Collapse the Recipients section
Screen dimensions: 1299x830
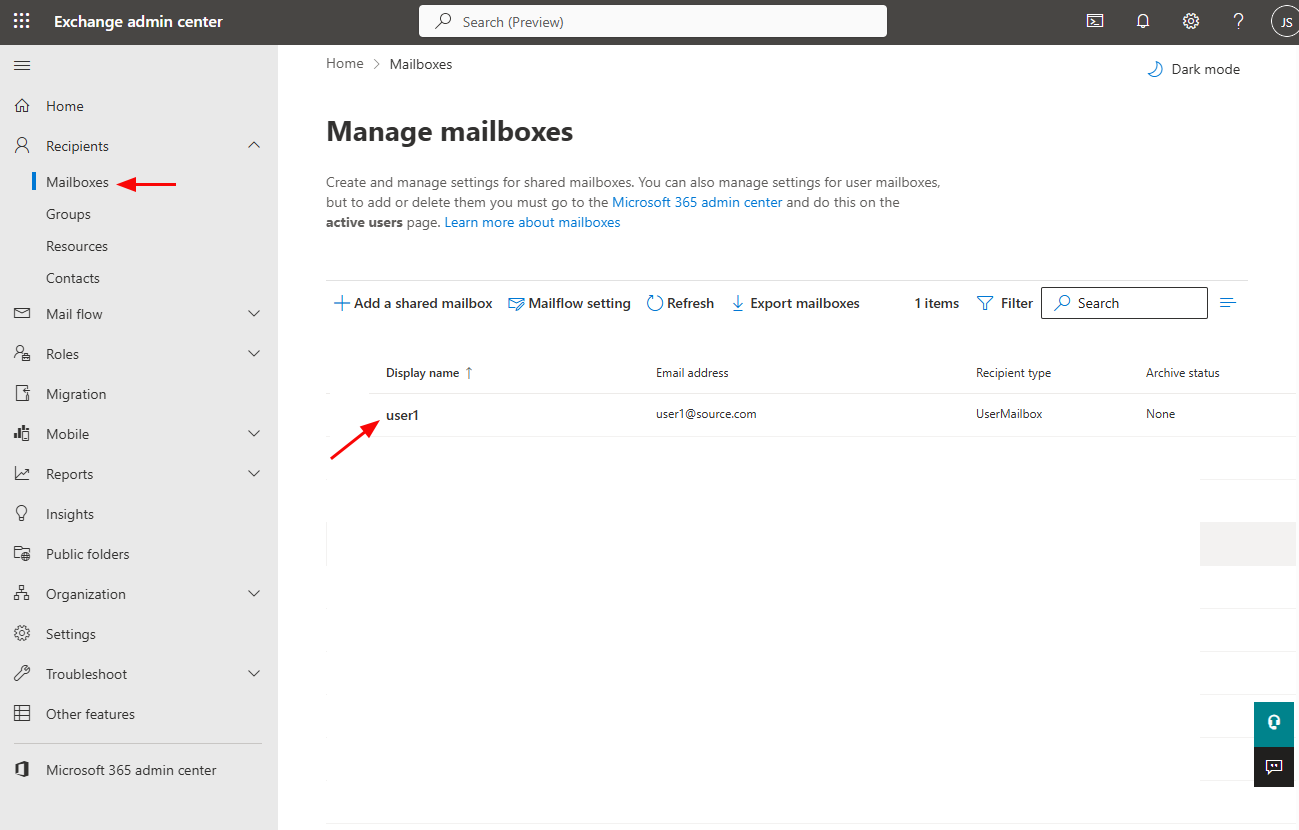tap(254, 146)
